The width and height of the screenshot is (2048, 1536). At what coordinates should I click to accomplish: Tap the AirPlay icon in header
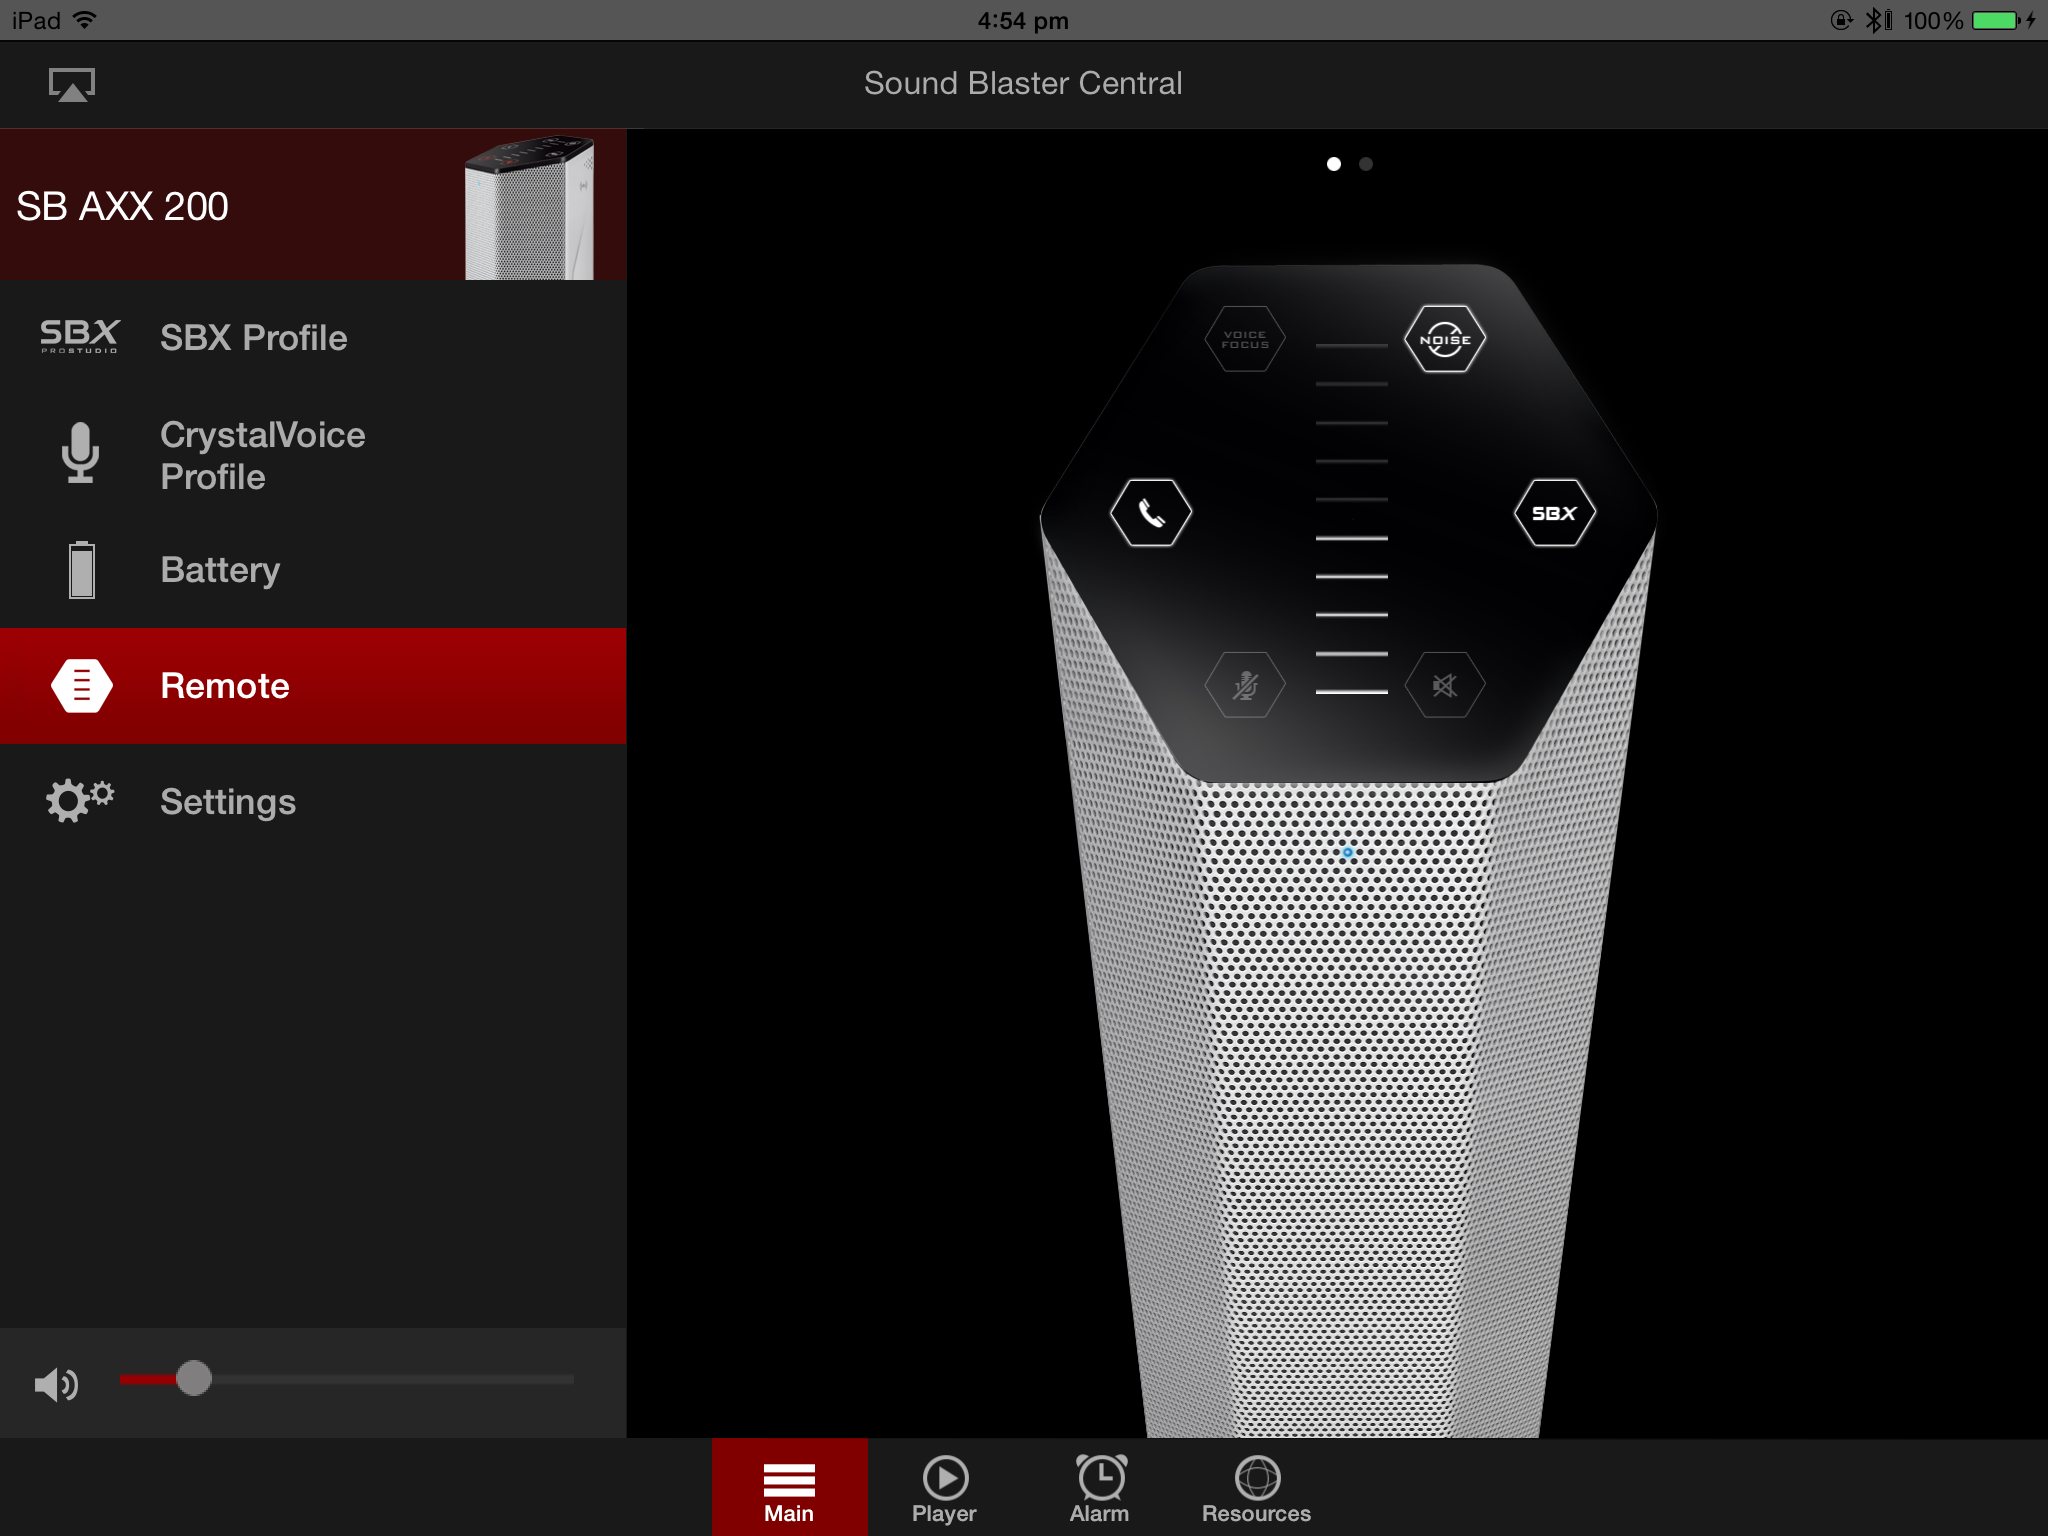[x=72, y=85]
